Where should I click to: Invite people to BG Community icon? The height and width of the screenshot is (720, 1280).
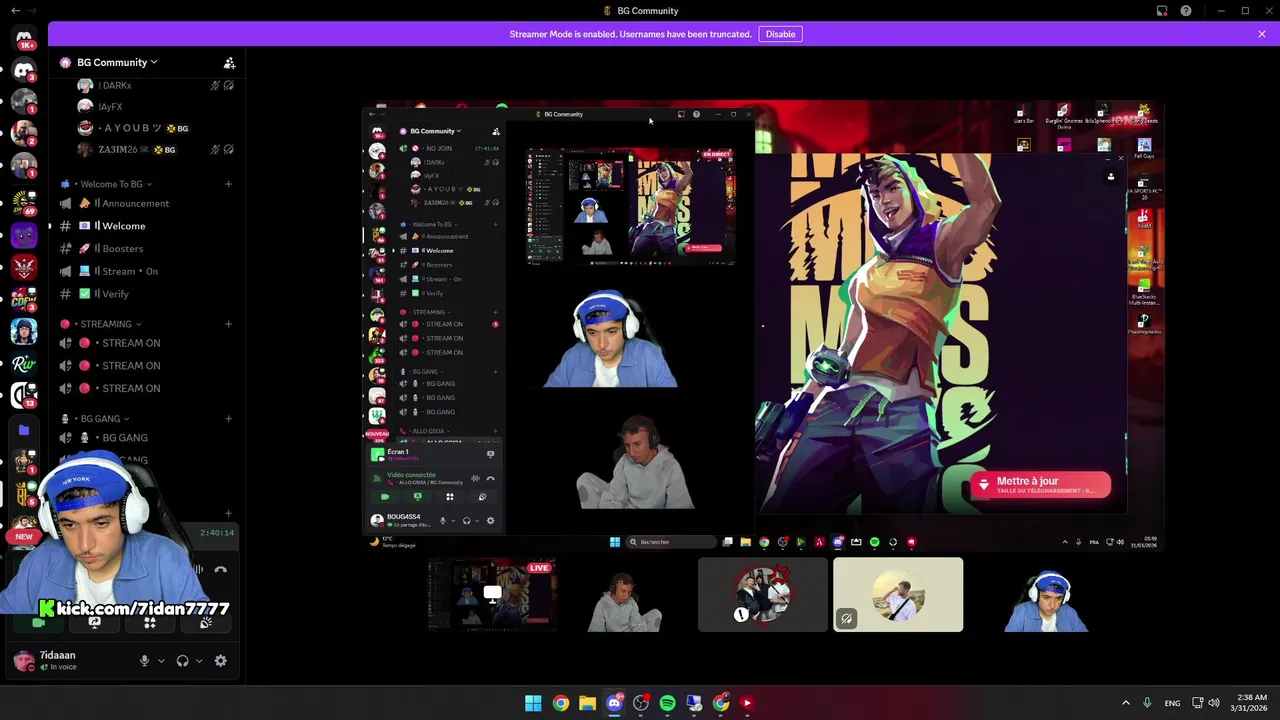(x=229, y=62)
